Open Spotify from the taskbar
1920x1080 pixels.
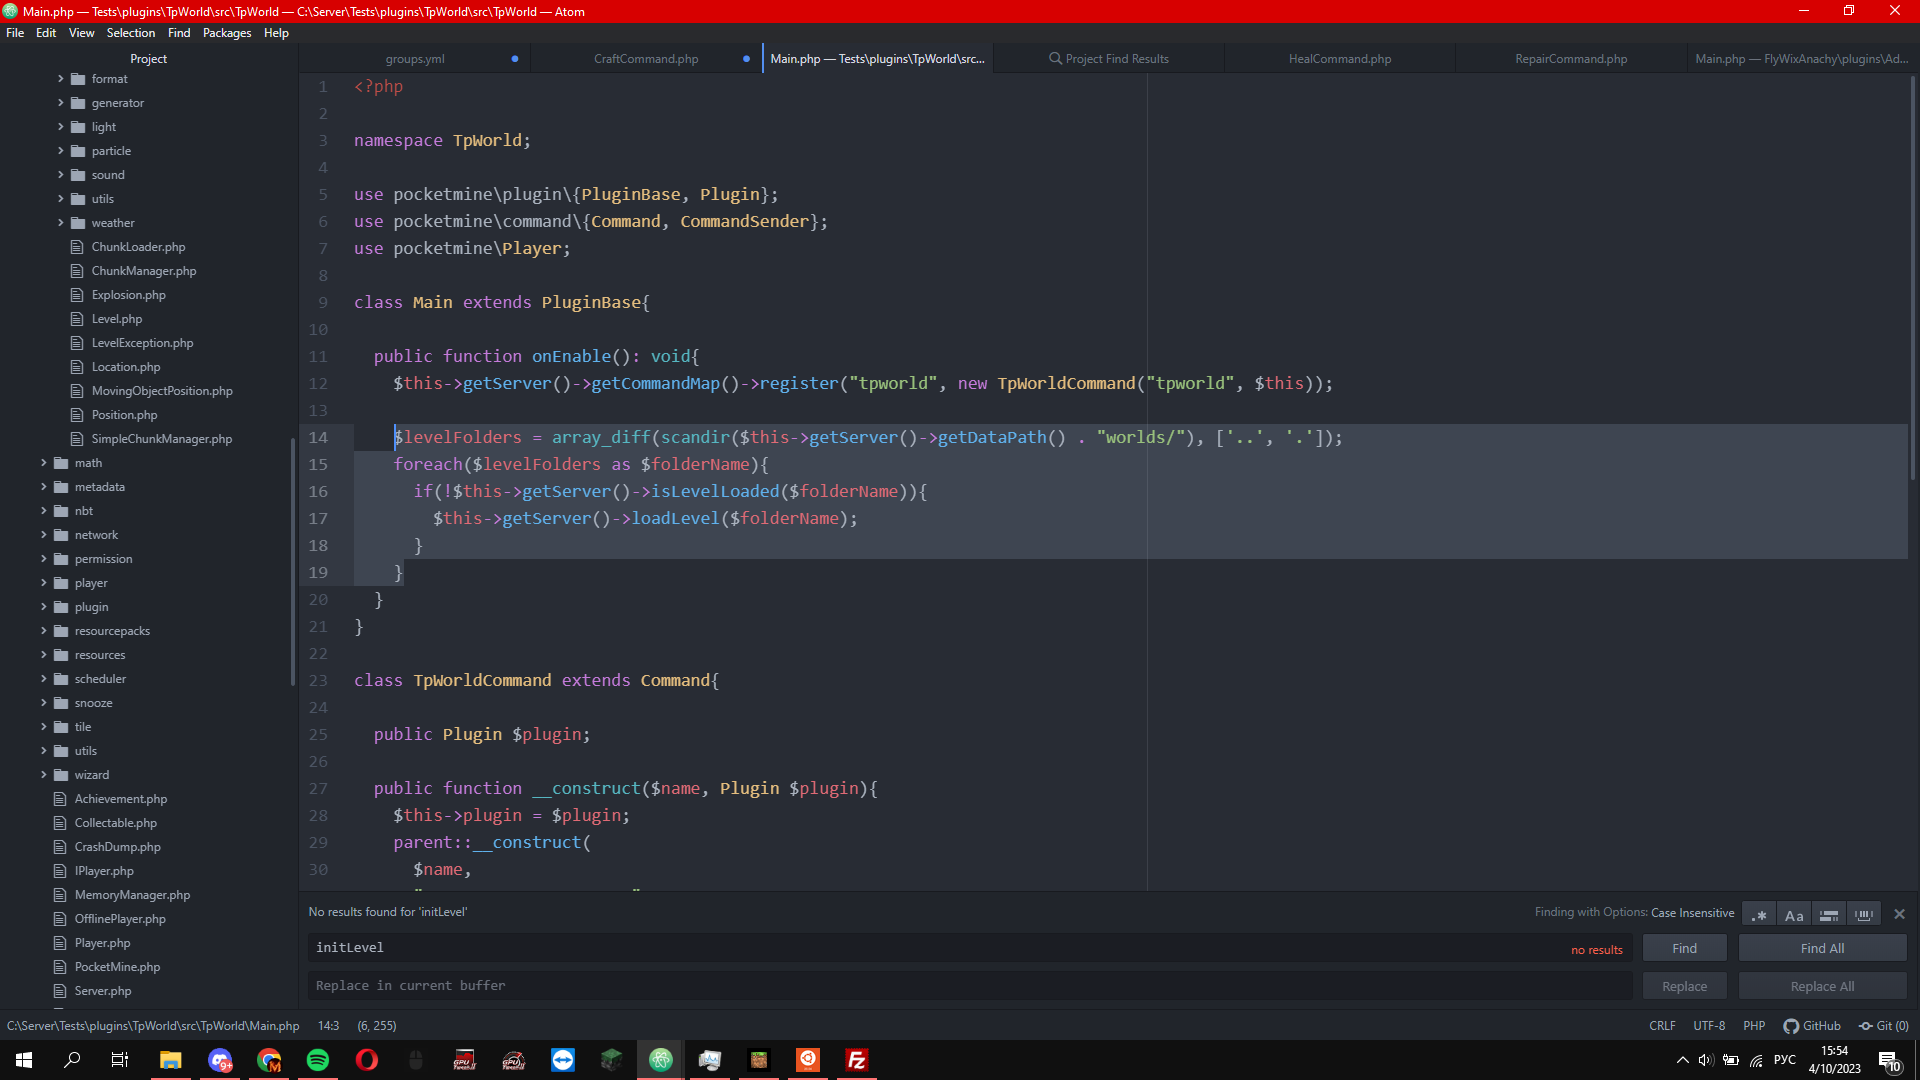[318, 1060]
